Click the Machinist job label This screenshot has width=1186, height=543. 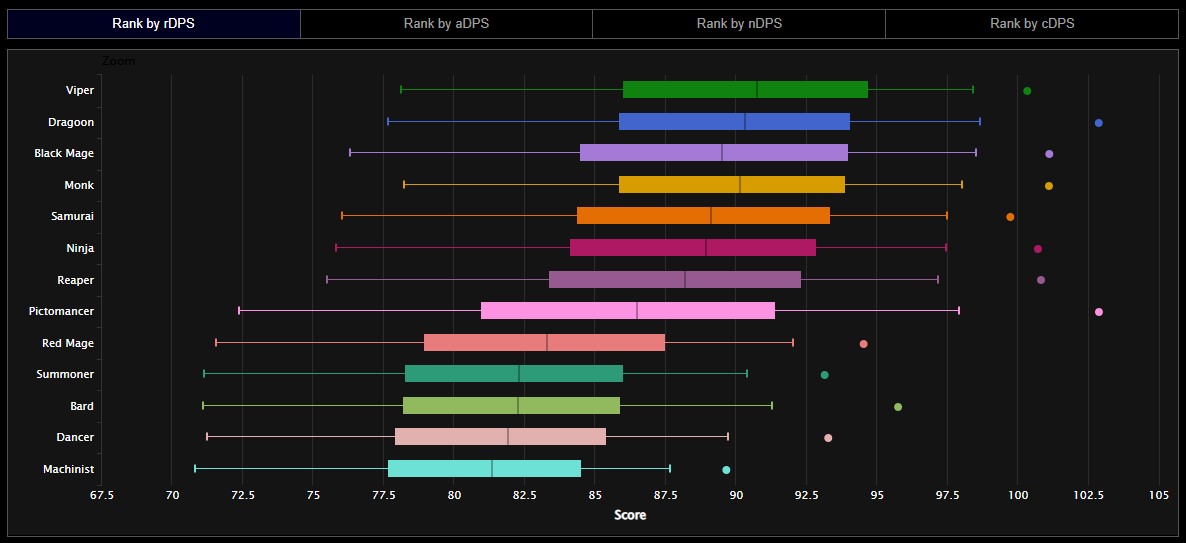69,469
